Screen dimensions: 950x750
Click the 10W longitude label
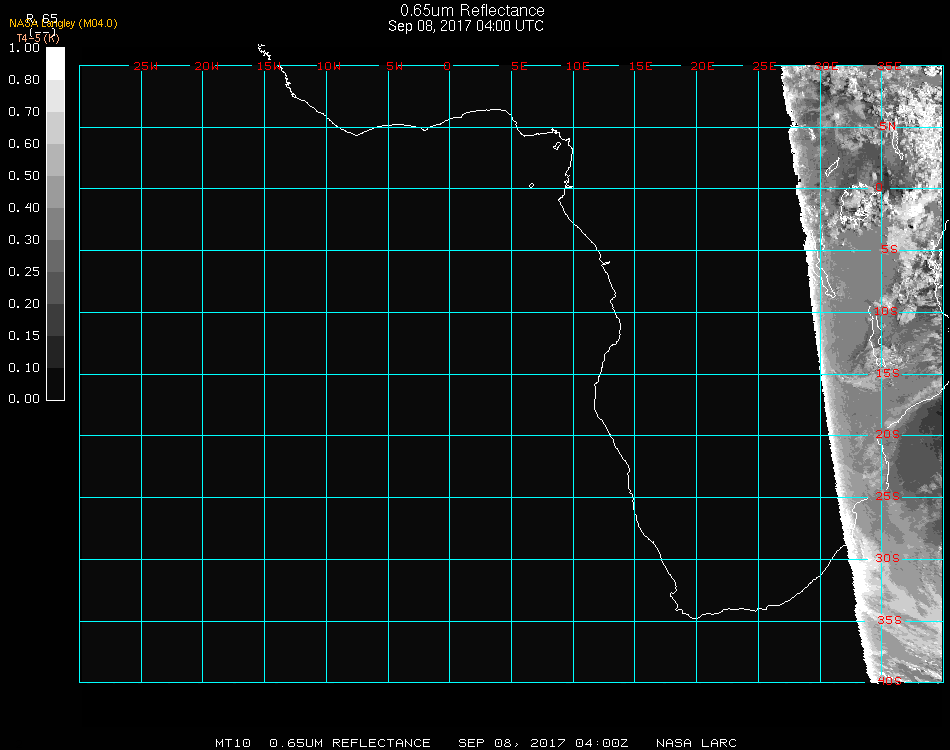[x=329, y=66]
